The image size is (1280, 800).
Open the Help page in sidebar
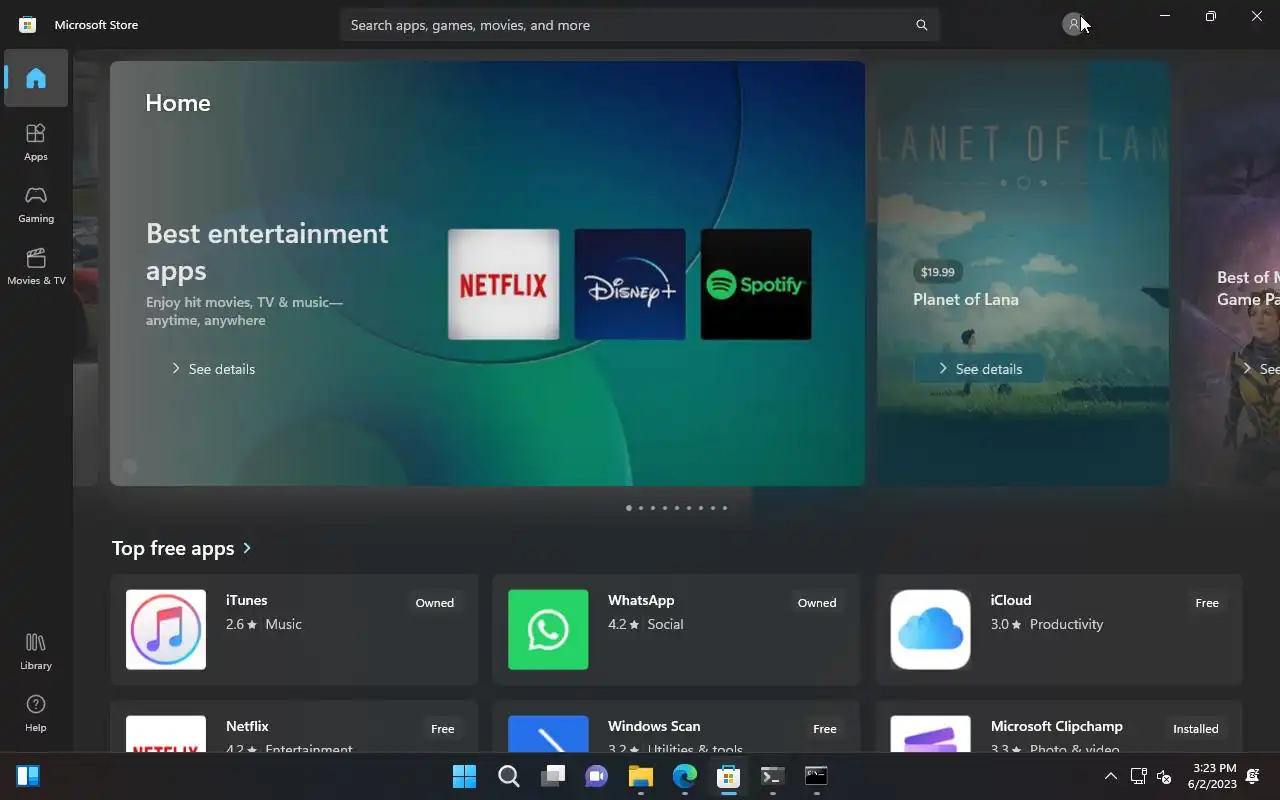36,713
